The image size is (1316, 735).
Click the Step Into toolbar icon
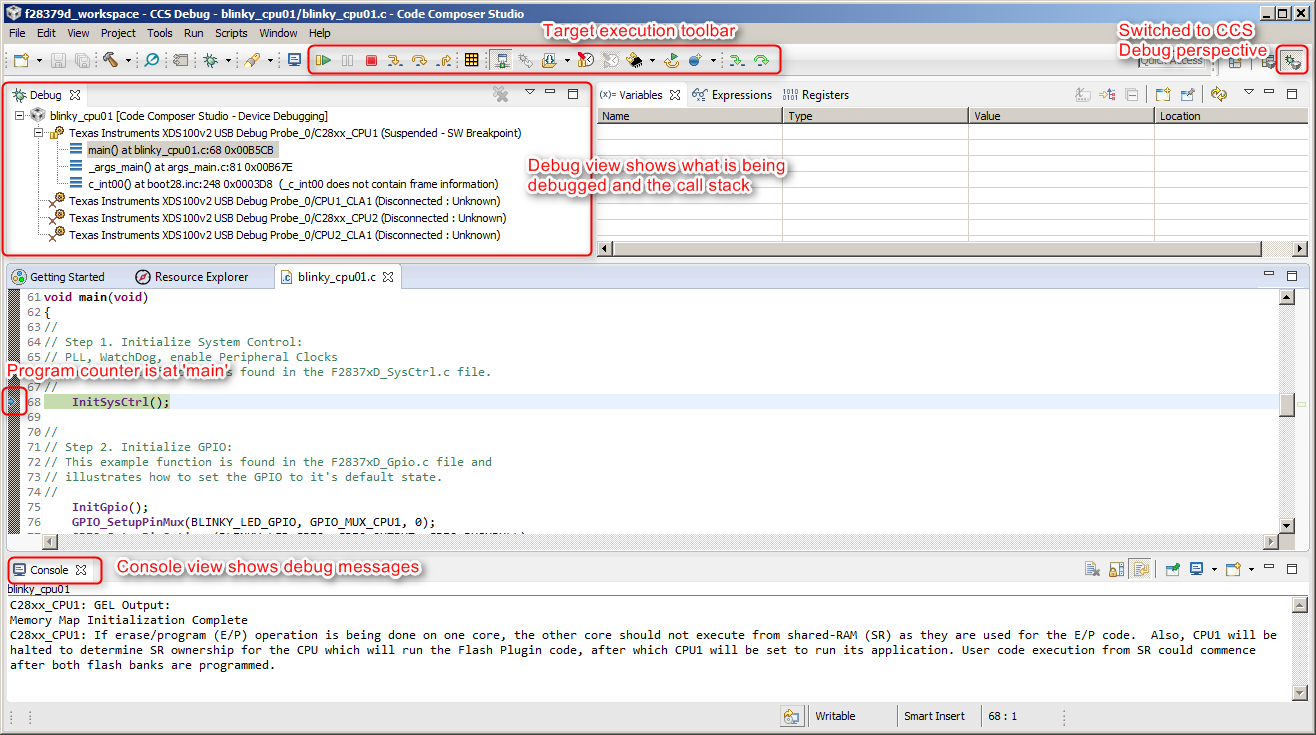point(396,60)
